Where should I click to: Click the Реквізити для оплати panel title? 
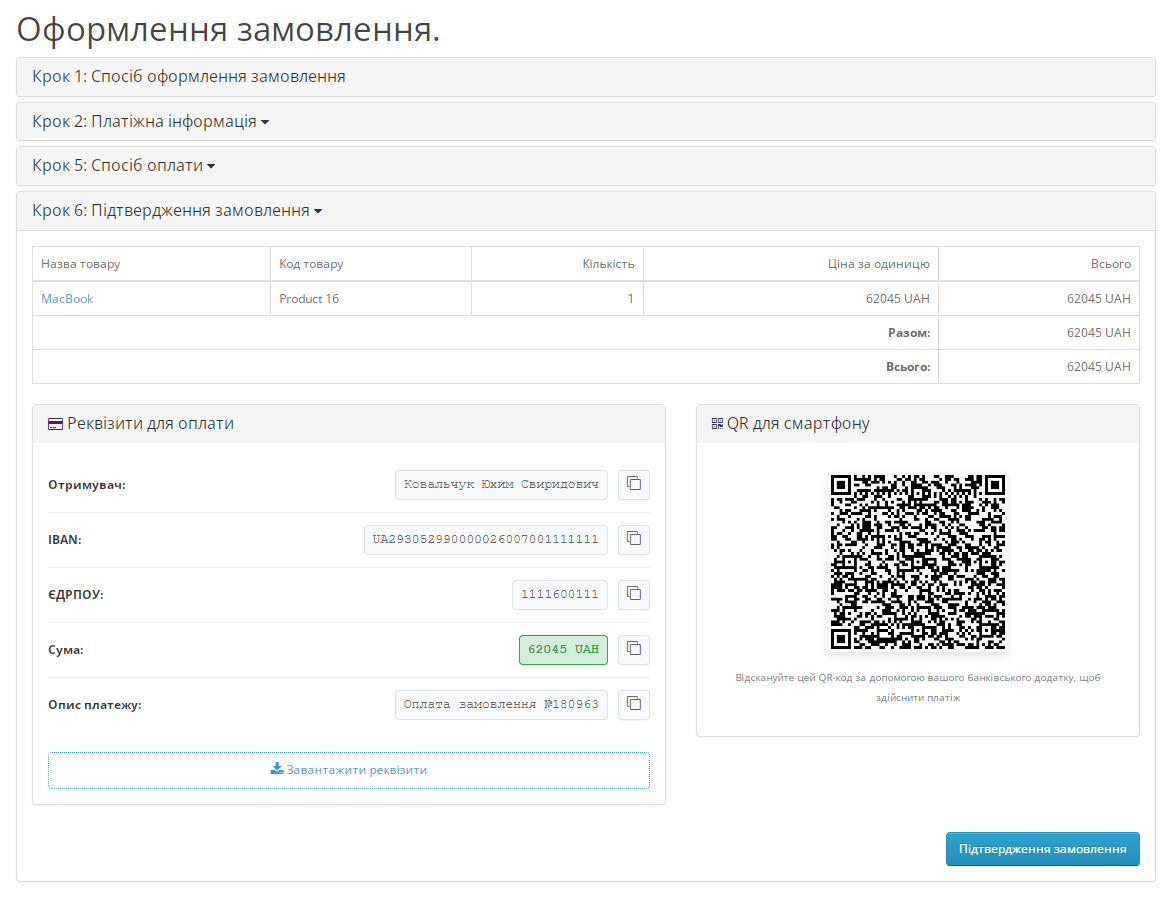pyautogui.click(x=150, y=424)
